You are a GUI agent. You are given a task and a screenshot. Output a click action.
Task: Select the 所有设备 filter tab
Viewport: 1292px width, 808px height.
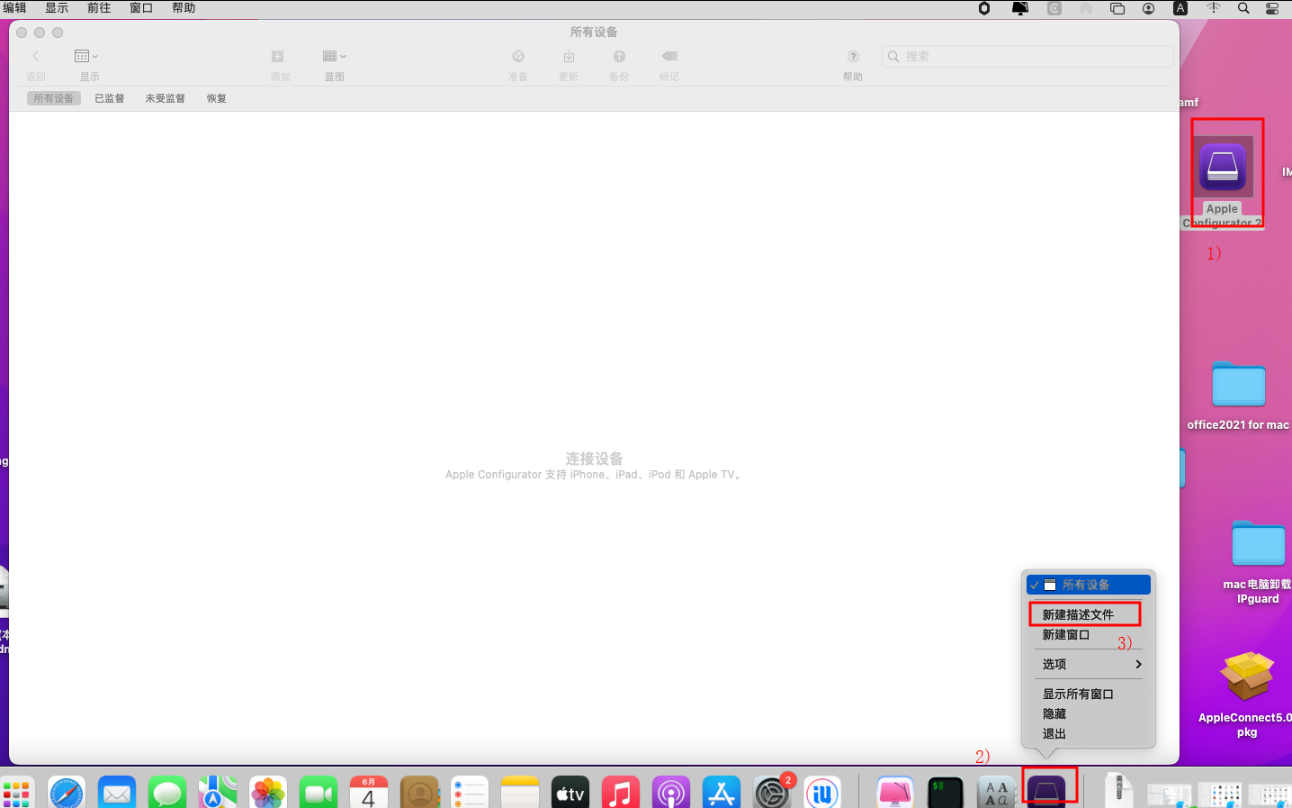[x=54, y=99]
